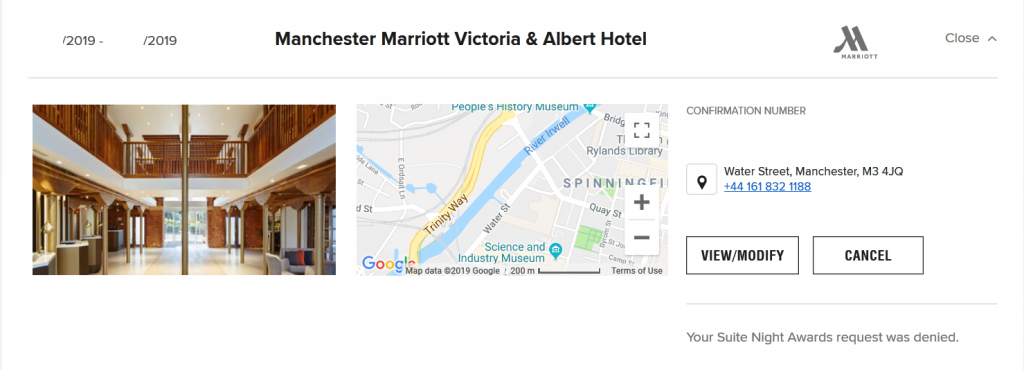Zoom in on the map
Screen dimensions: 1024x370
click(642, 202)
